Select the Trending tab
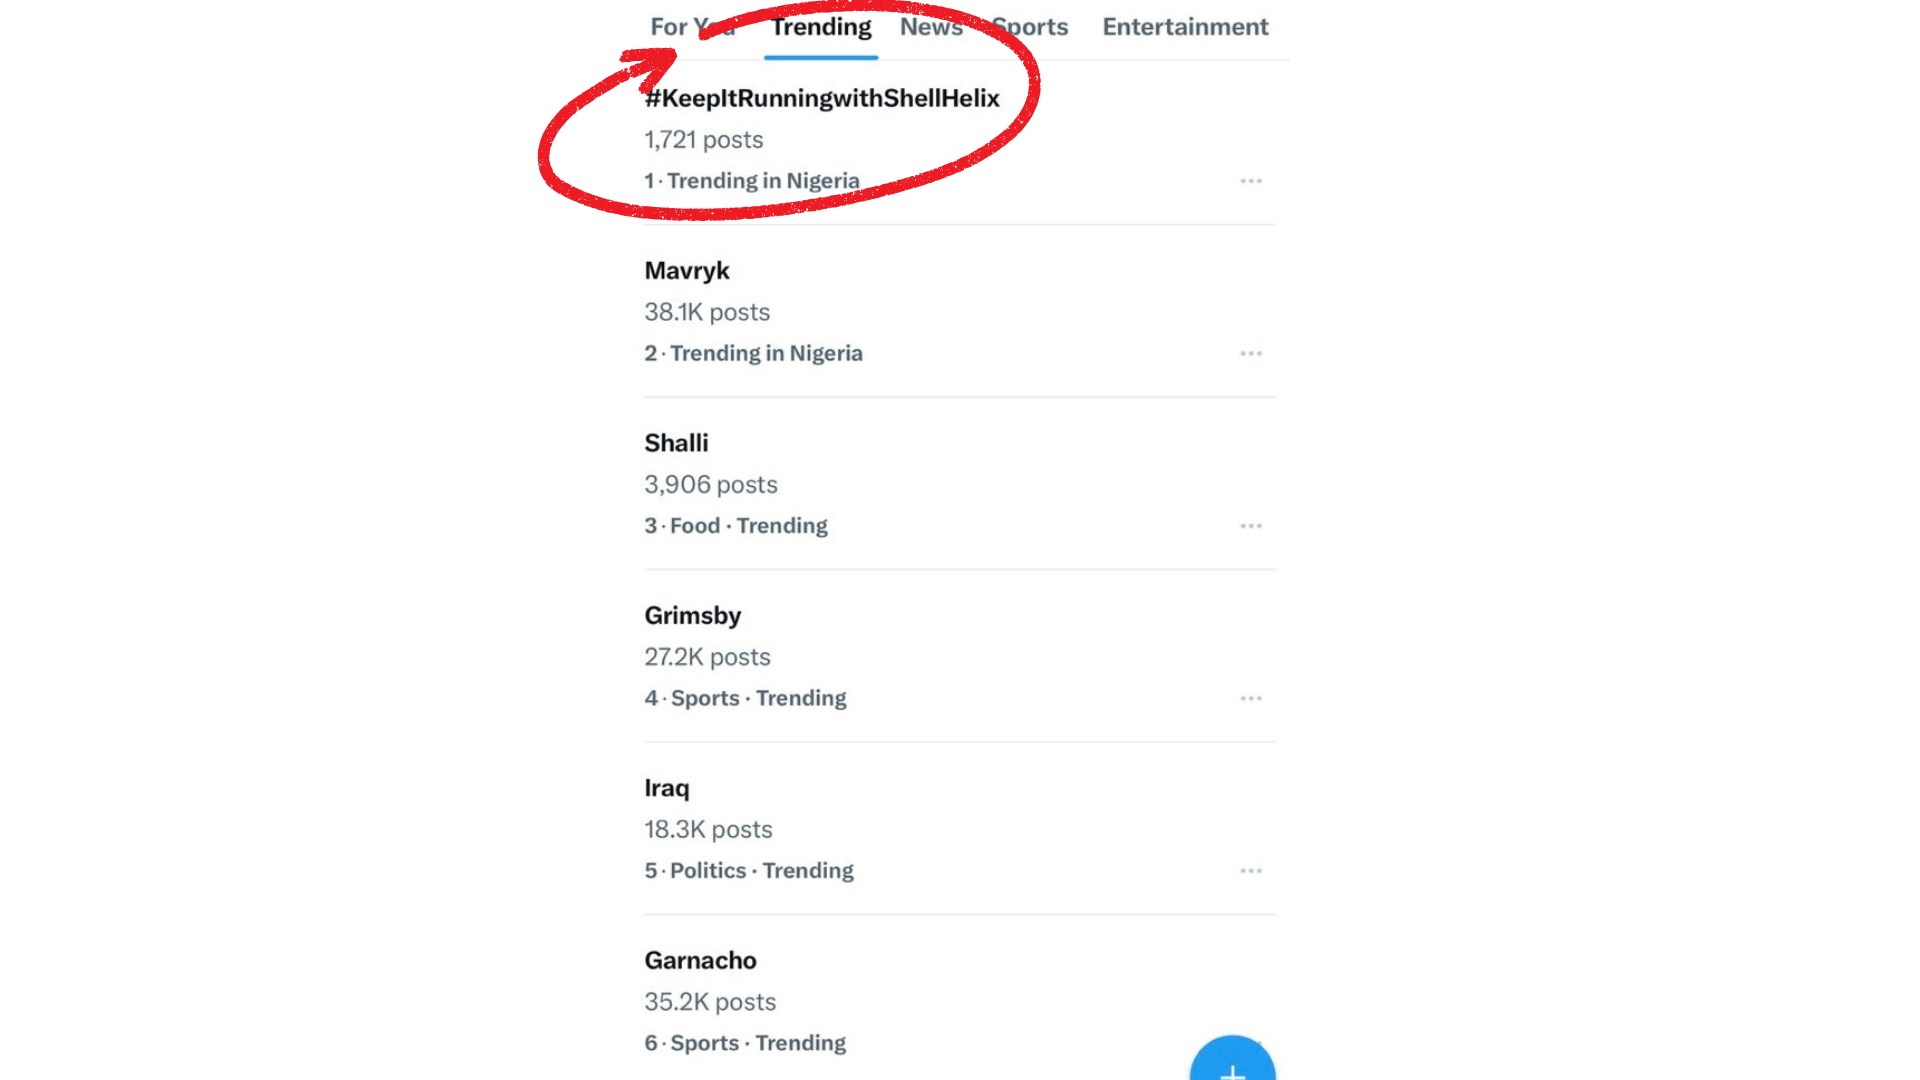Viewport: 1920px width, 1080px height. click(821, 27)
